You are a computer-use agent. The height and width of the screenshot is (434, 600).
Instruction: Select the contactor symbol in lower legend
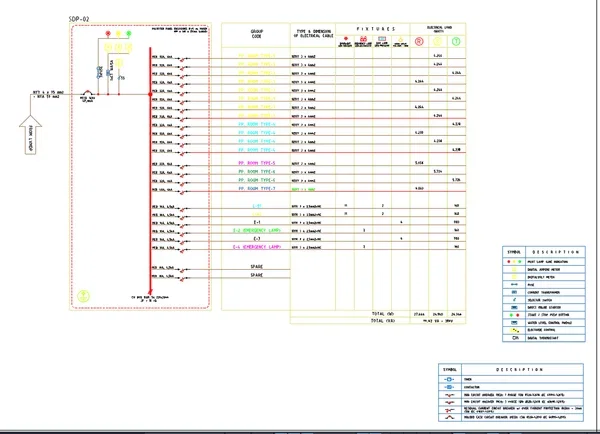[x=450, y=387]
